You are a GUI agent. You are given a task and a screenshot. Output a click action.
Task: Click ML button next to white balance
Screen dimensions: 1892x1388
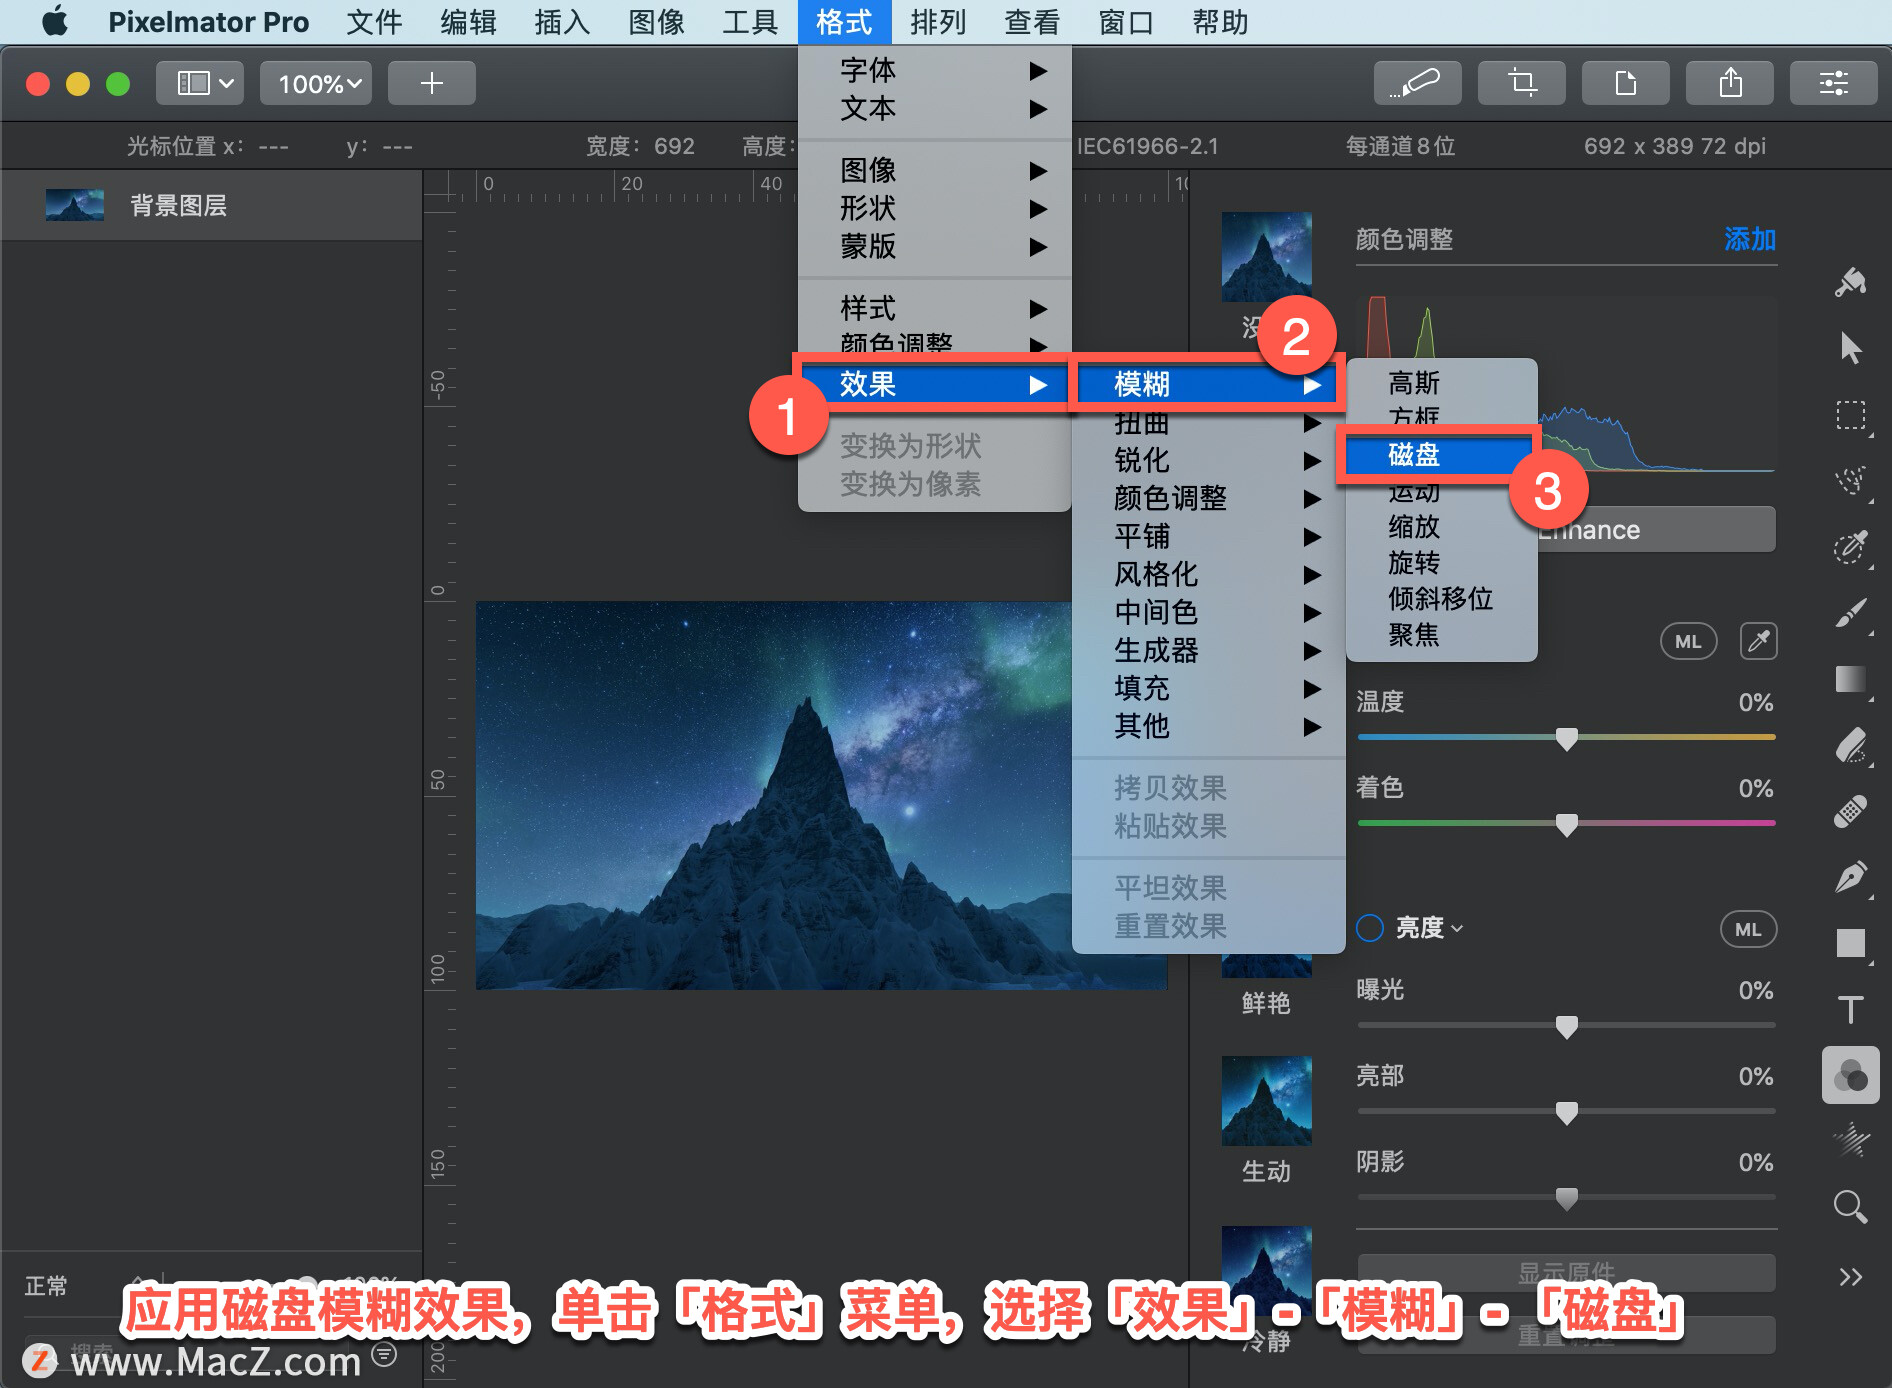(1689, 641)
